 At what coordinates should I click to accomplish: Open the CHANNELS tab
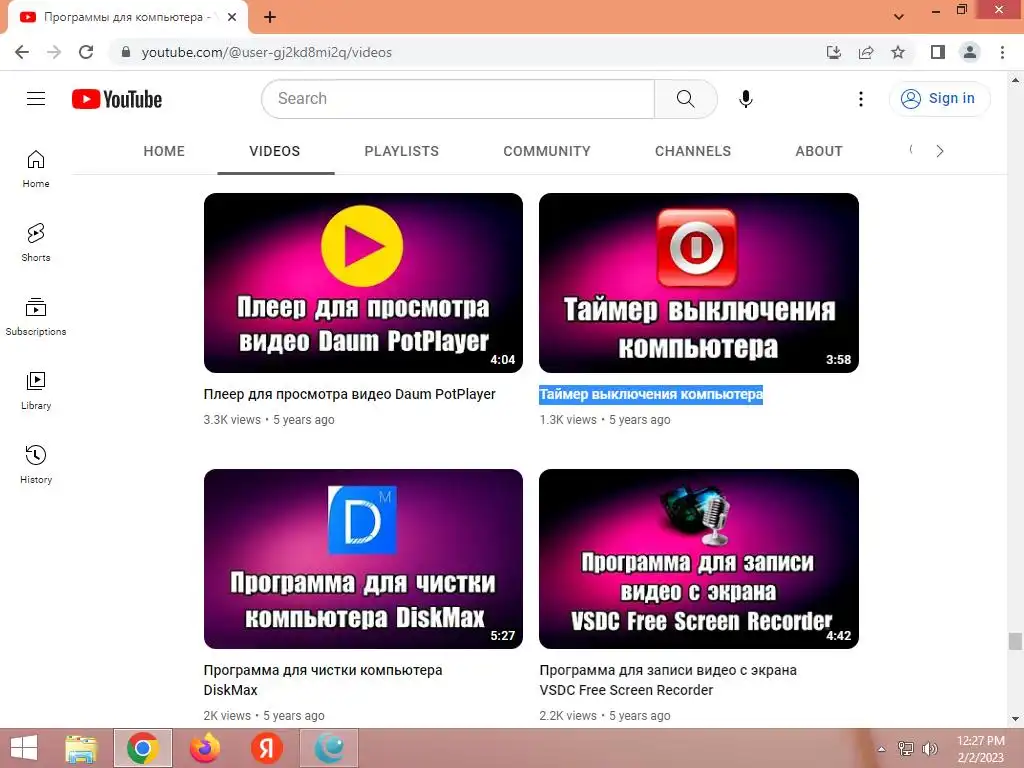tap(693, 152)
